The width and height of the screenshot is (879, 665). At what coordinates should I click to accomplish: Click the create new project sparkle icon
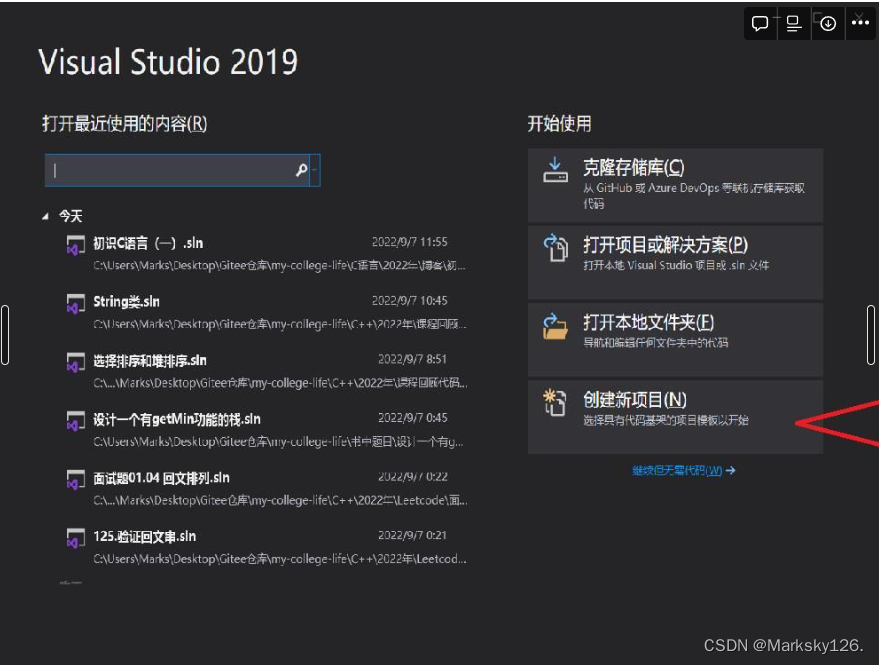(554, 403)
